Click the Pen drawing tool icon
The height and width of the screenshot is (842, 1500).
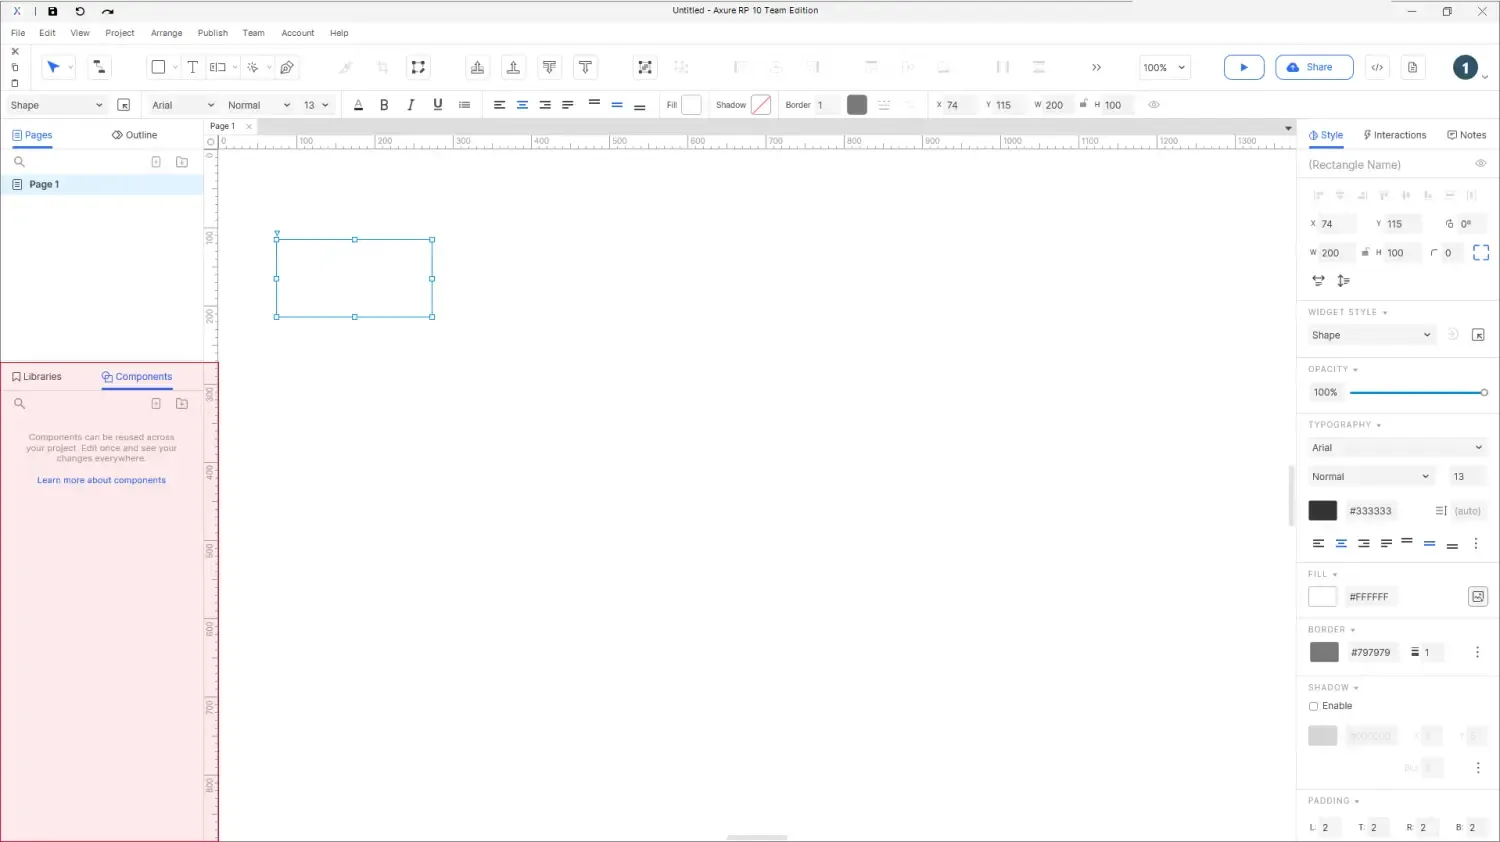click(x=287, y=67)
